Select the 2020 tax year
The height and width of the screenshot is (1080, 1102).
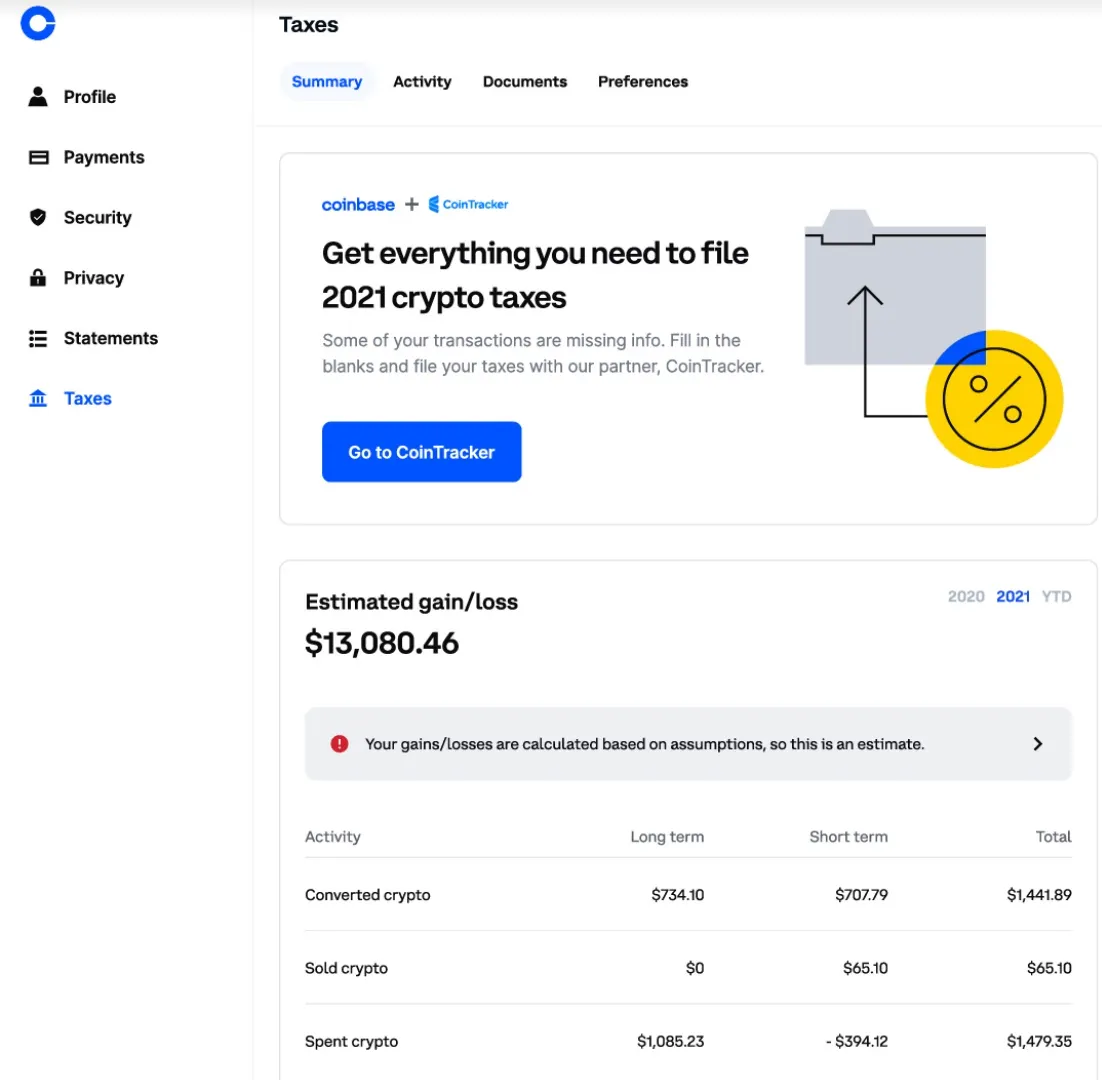click(965, 597)
